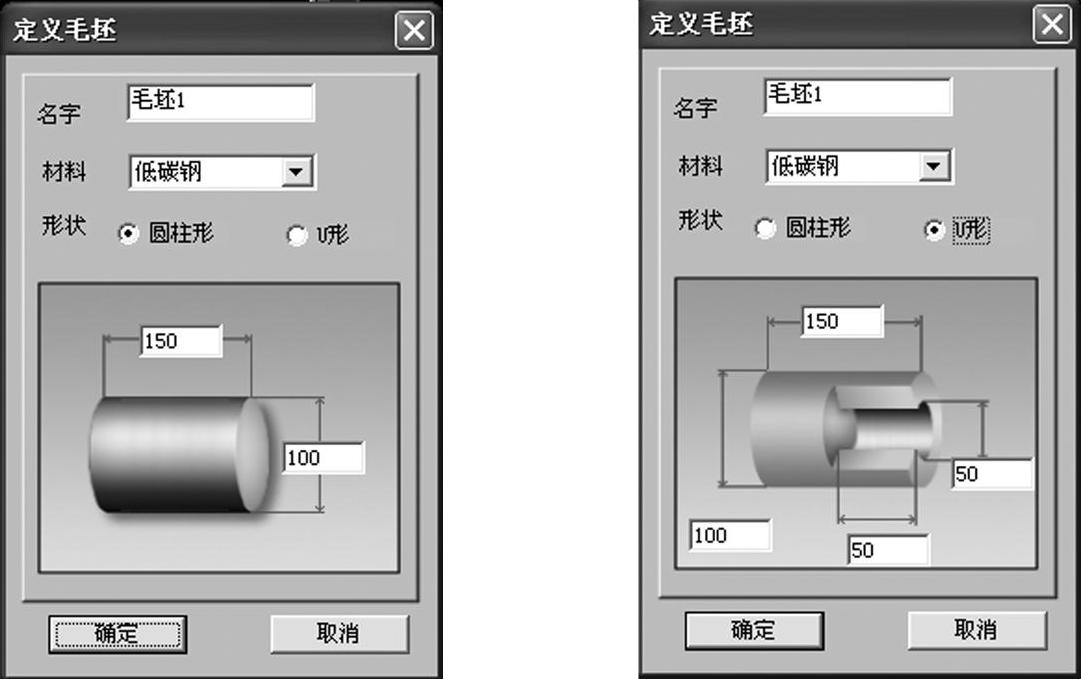The width and height of the screenshot is (1081, 679).
Task: Close the left 定义毛坯 dialog
Action: pos(414,30)
